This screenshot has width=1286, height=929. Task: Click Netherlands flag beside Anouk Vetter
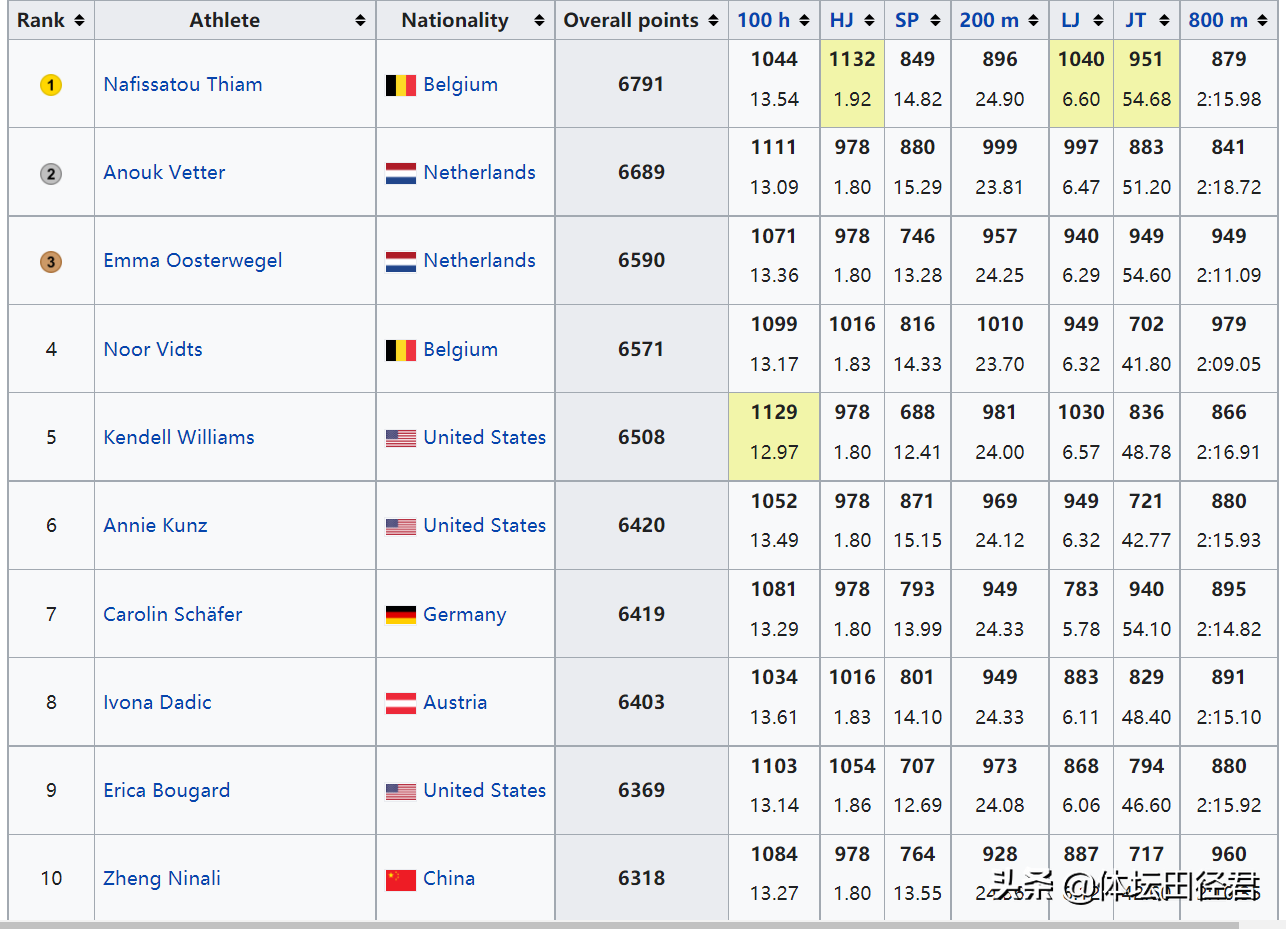click(x=401, y=173)
